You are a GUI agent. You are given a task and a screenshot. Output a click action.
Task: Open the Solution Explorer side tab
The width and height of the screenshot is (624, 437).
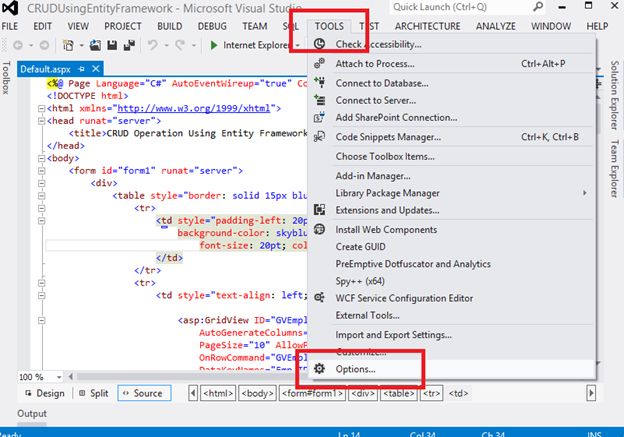614,95
